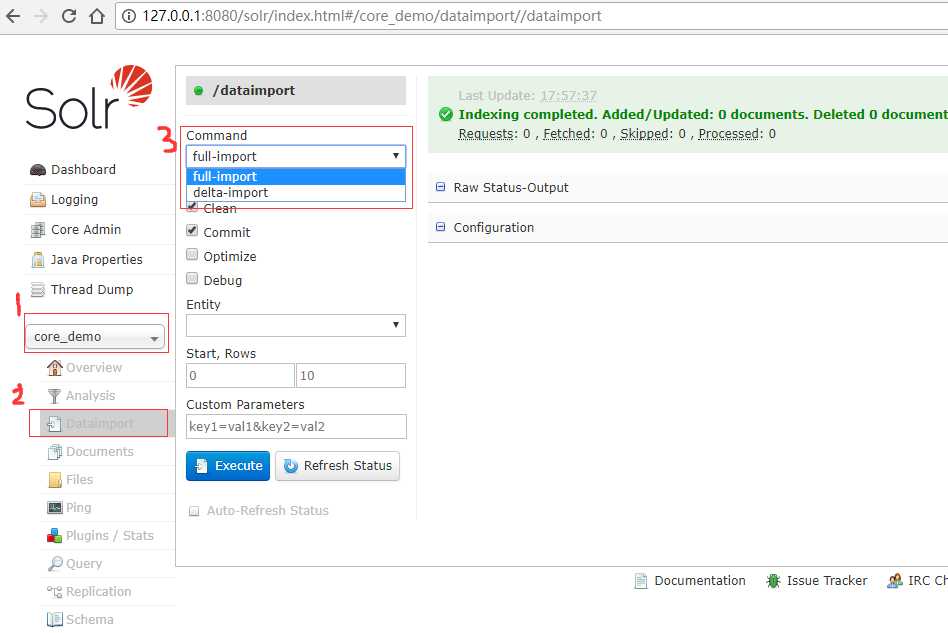Click the Overview house icon
948x633 pixels.
point(55,368)
